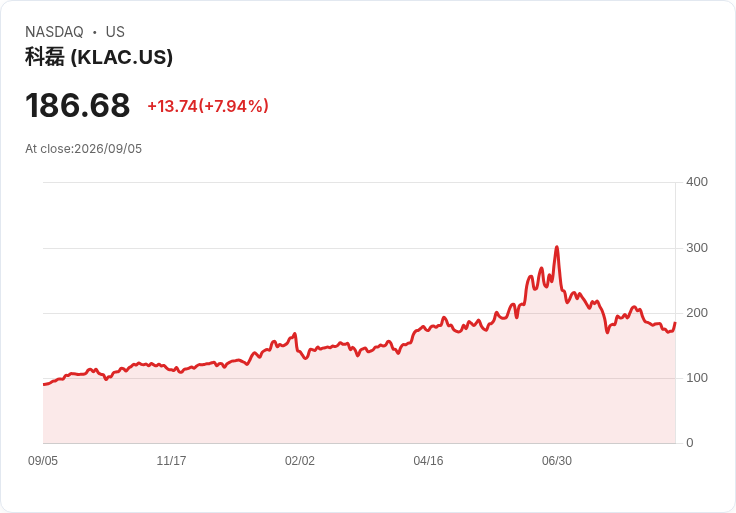Click the 09/05 x-axis date label

click(x=43, y=461)
